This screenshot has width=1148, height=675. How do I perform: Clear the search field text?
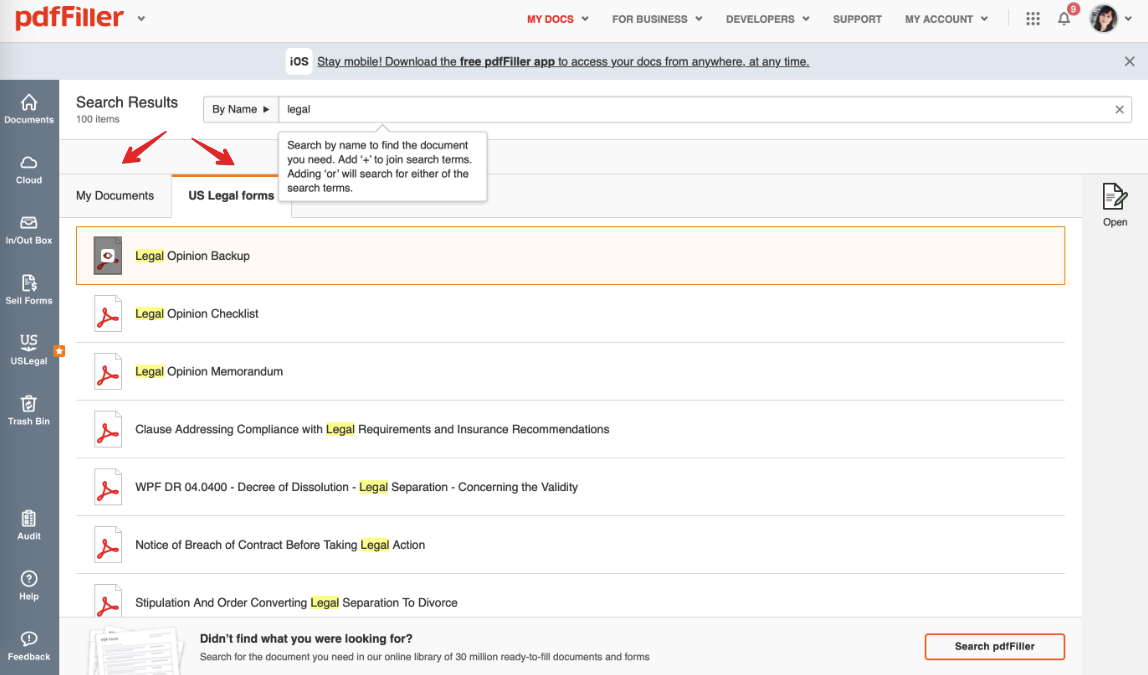click(1119, 110)
